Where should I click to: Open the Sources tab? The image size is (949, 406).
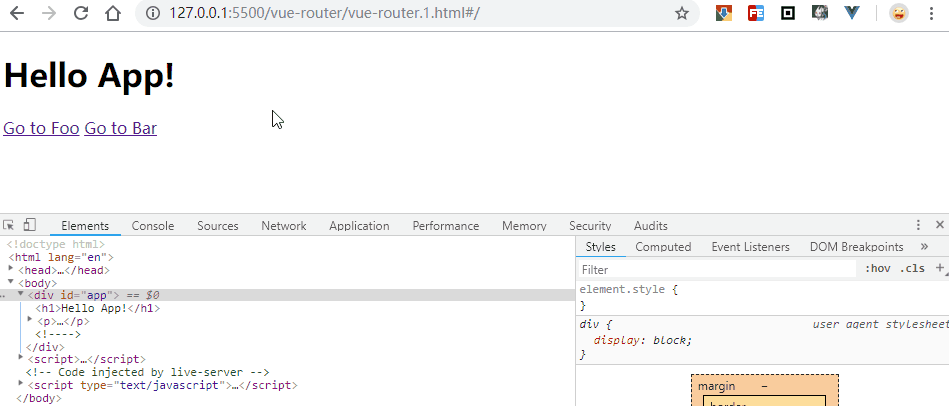coord(218,226)
